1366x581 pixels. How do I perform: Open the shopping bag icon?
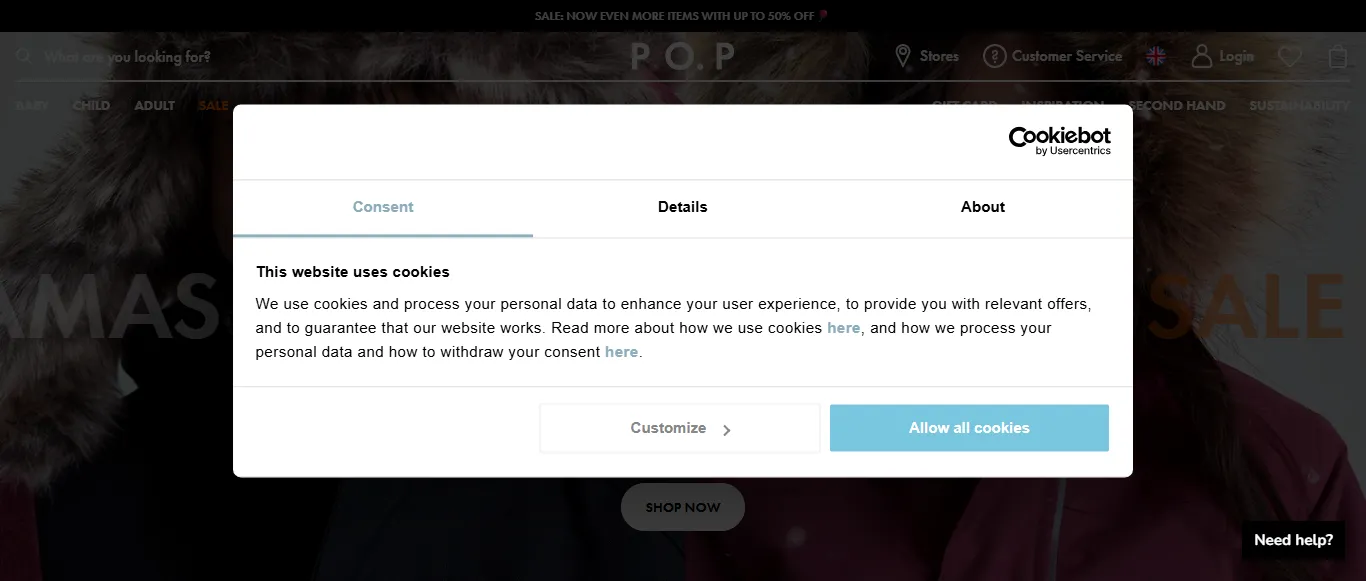[1338, 57]
